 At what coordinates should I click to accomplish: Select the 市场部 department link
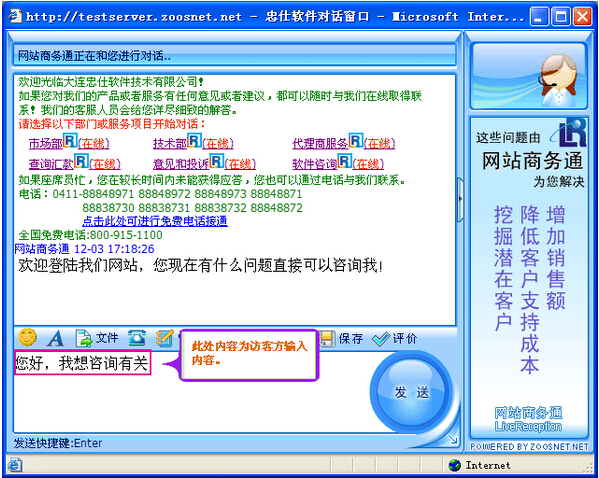click(45, 144)
